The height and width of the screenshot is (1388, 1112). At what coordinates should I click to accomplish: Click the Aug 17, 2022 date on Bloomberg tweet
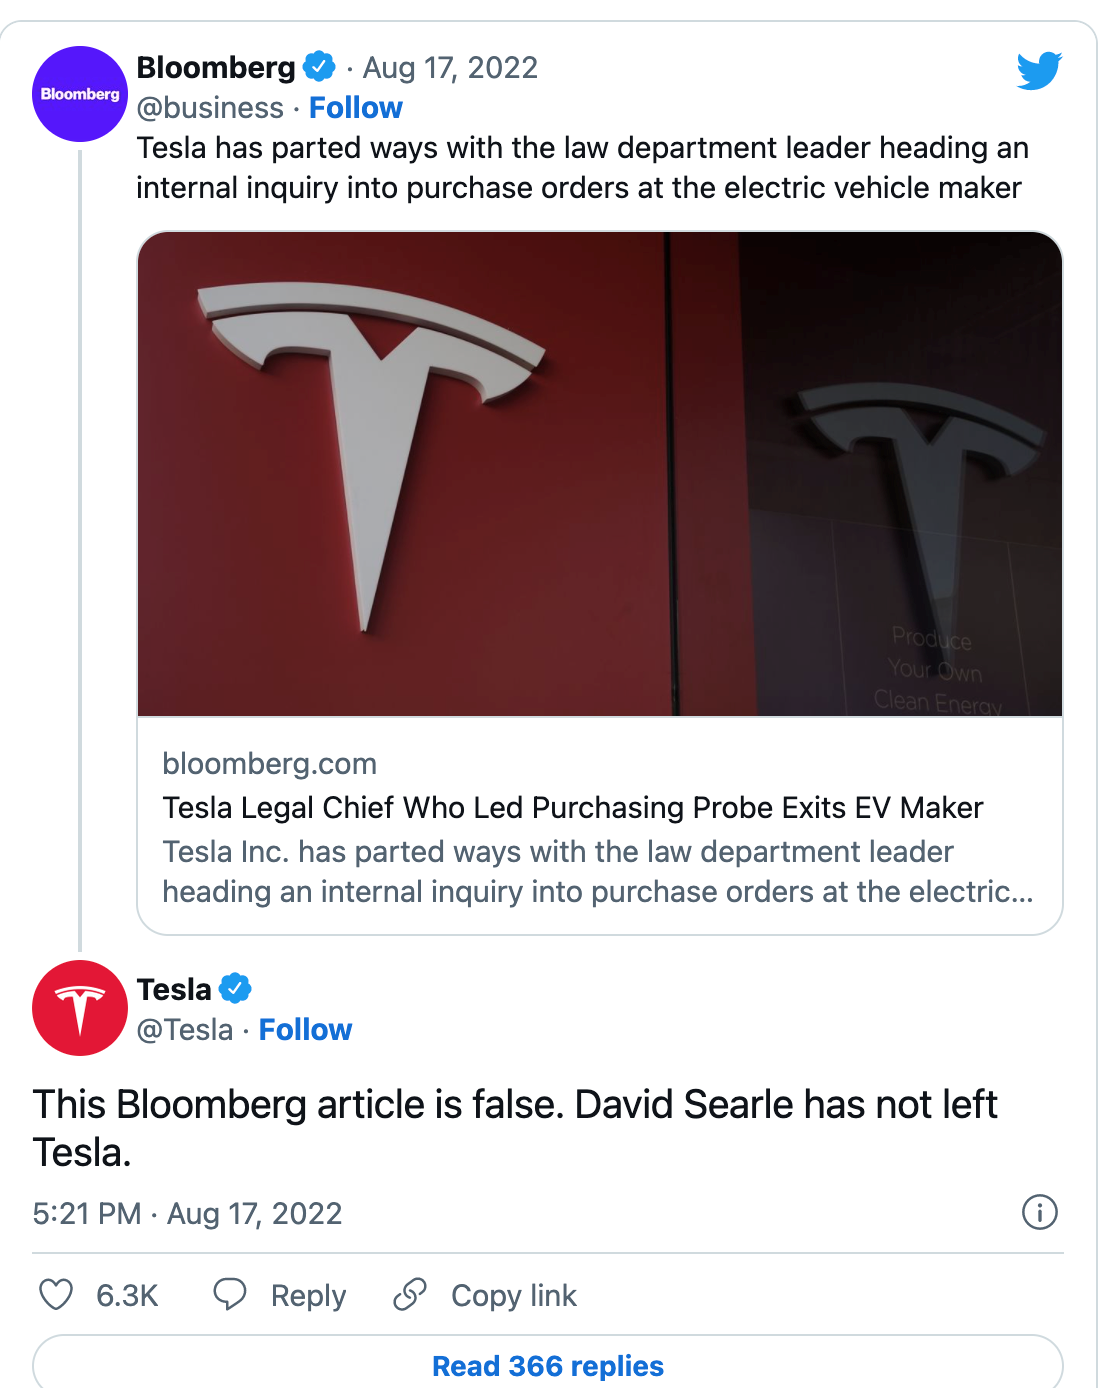(450, 67)
